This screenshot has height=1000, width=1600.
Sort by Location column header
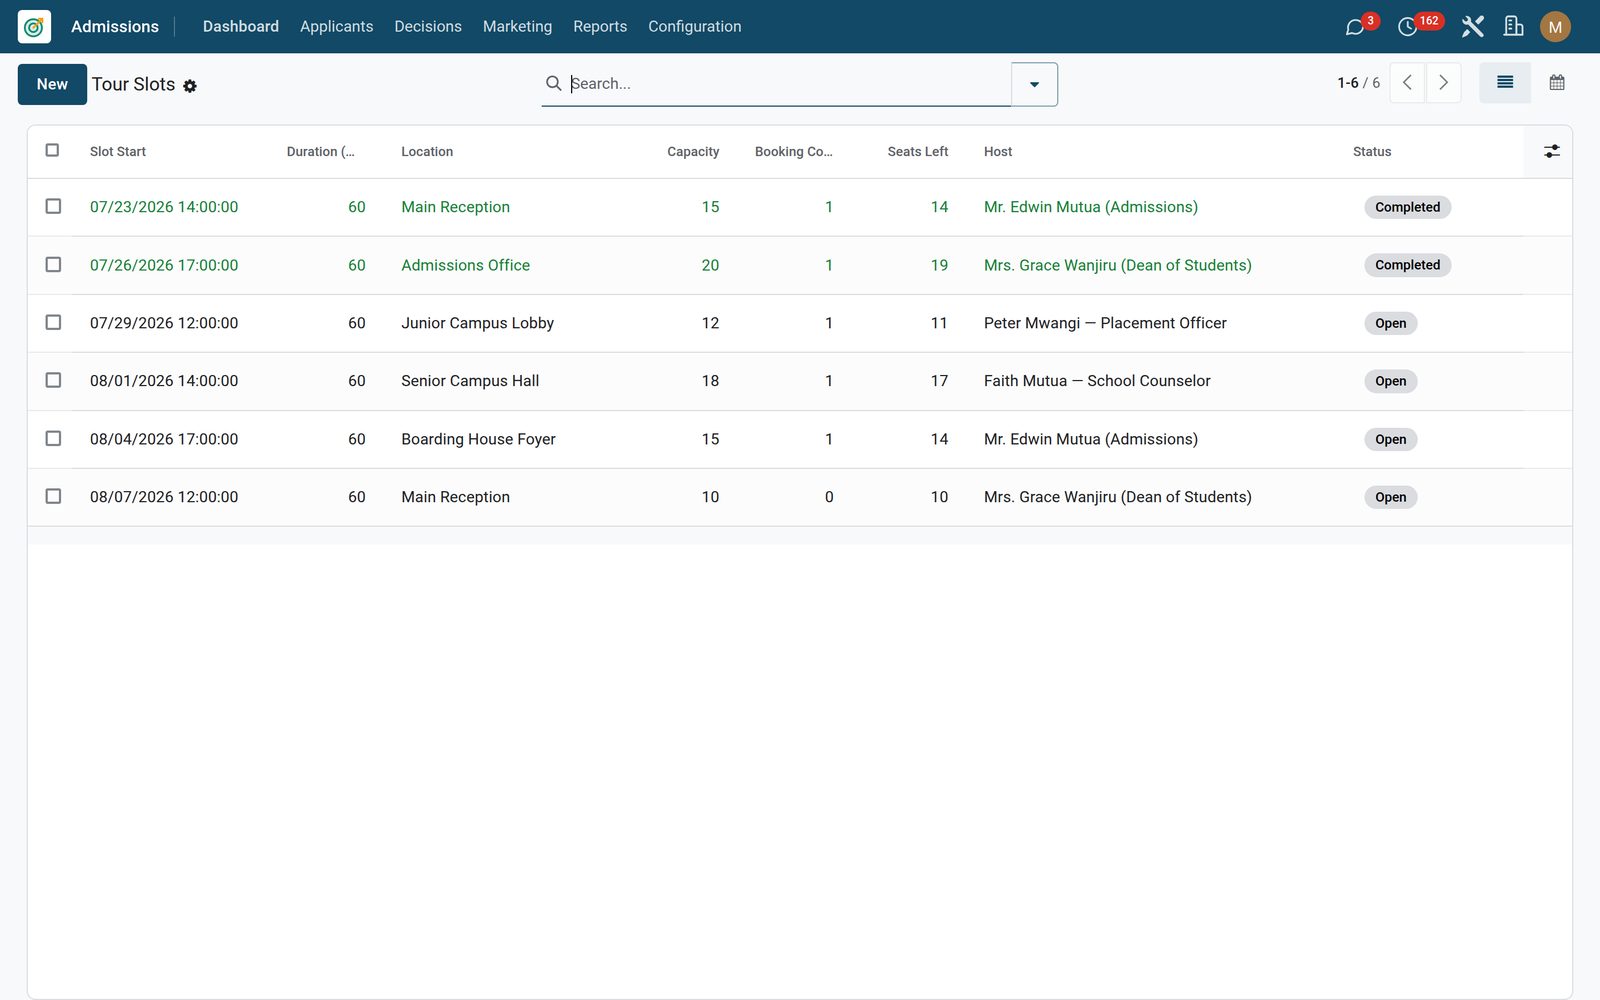coord(427,152)
